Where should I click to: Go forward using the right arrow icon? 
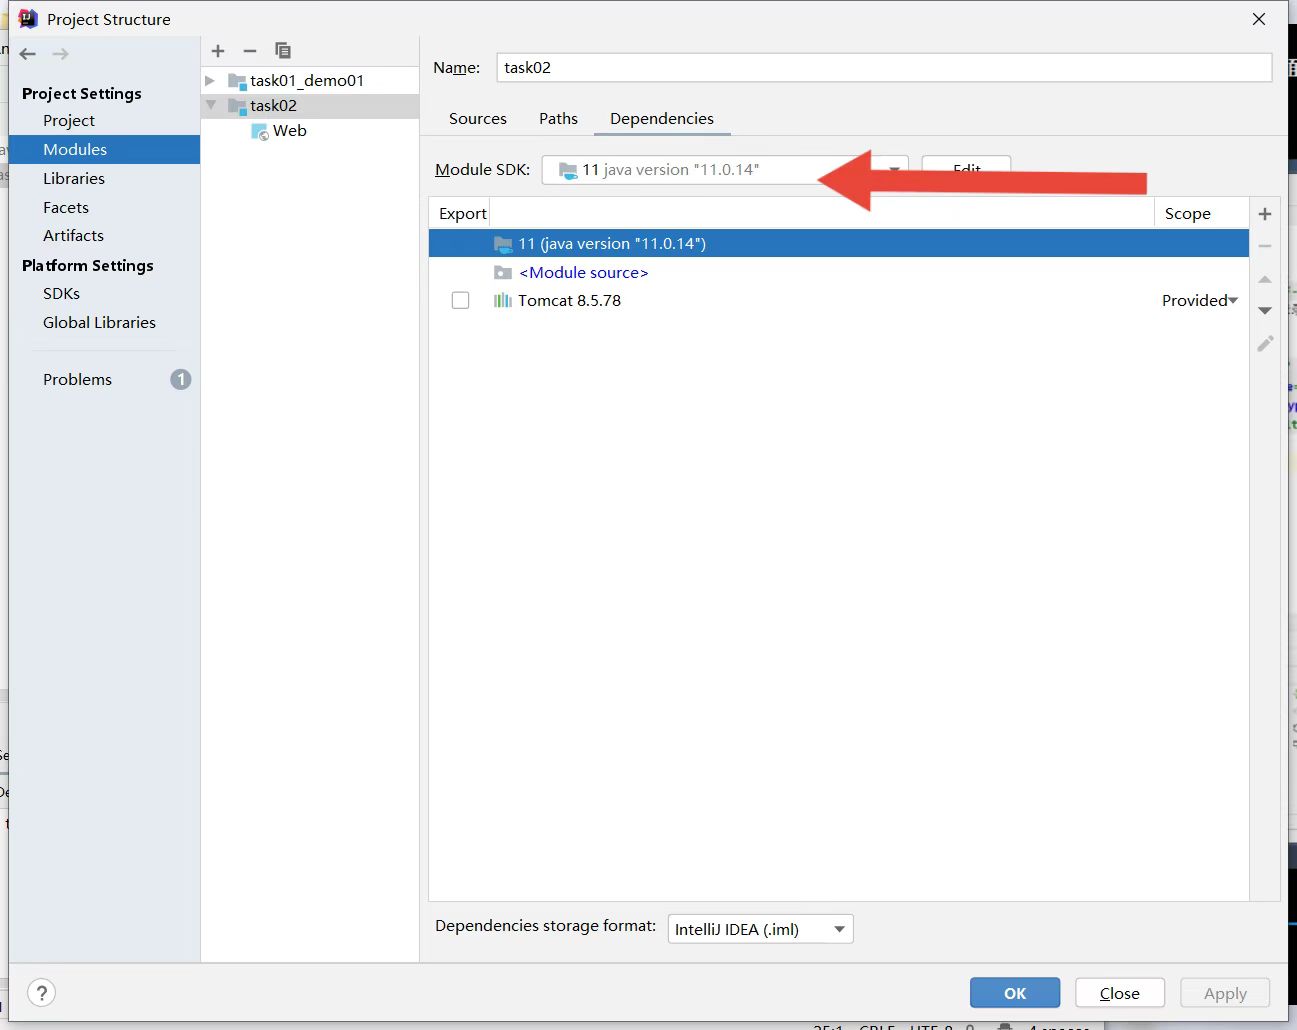pos(61,54)
